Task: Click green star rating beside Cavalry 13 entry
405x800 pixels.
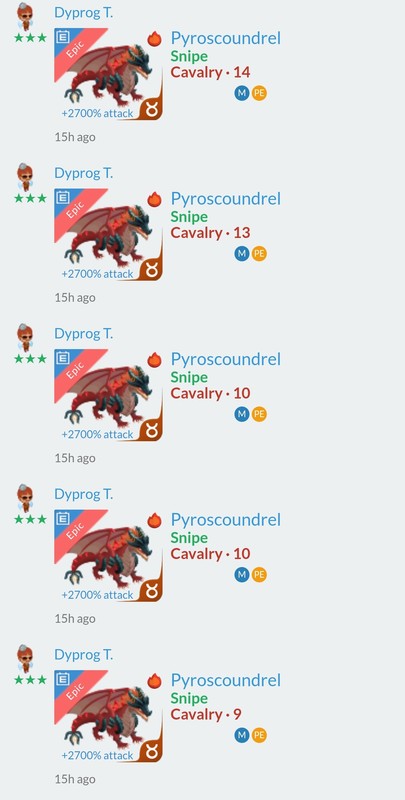Action: (x=31, y=198)
